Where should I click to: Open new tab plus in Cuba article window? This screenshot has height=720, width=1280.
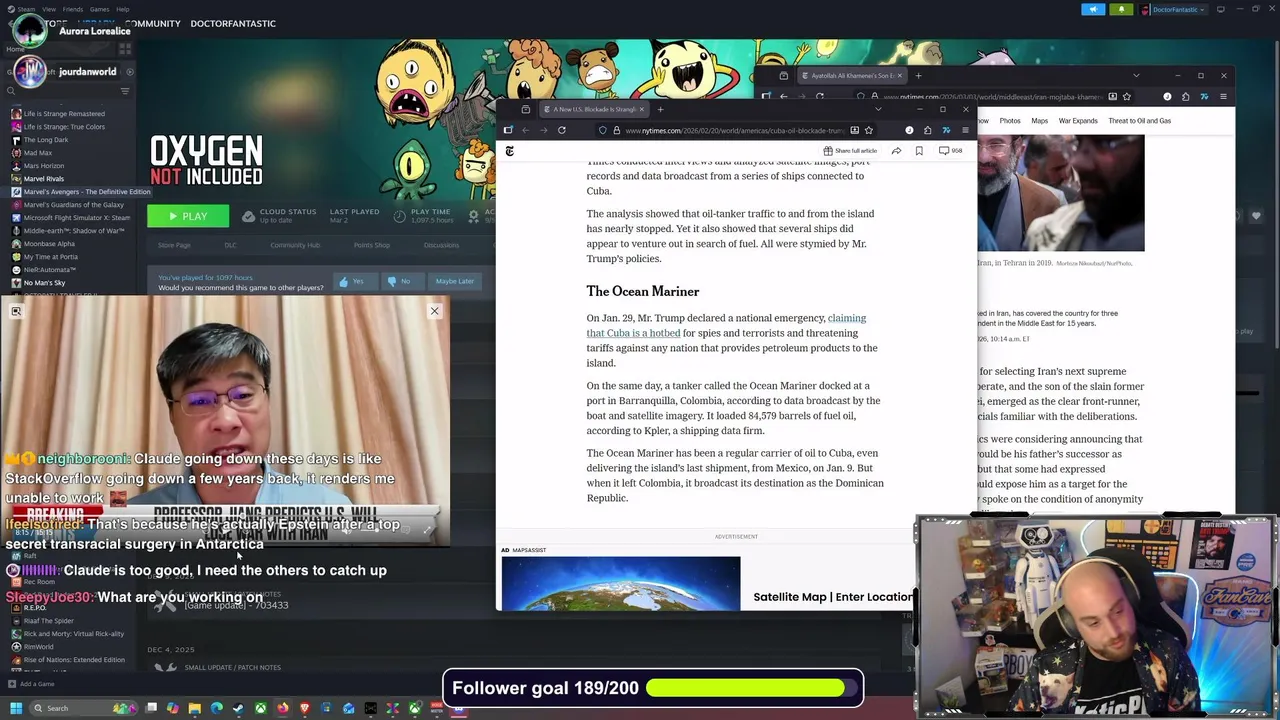coord(660,109)
